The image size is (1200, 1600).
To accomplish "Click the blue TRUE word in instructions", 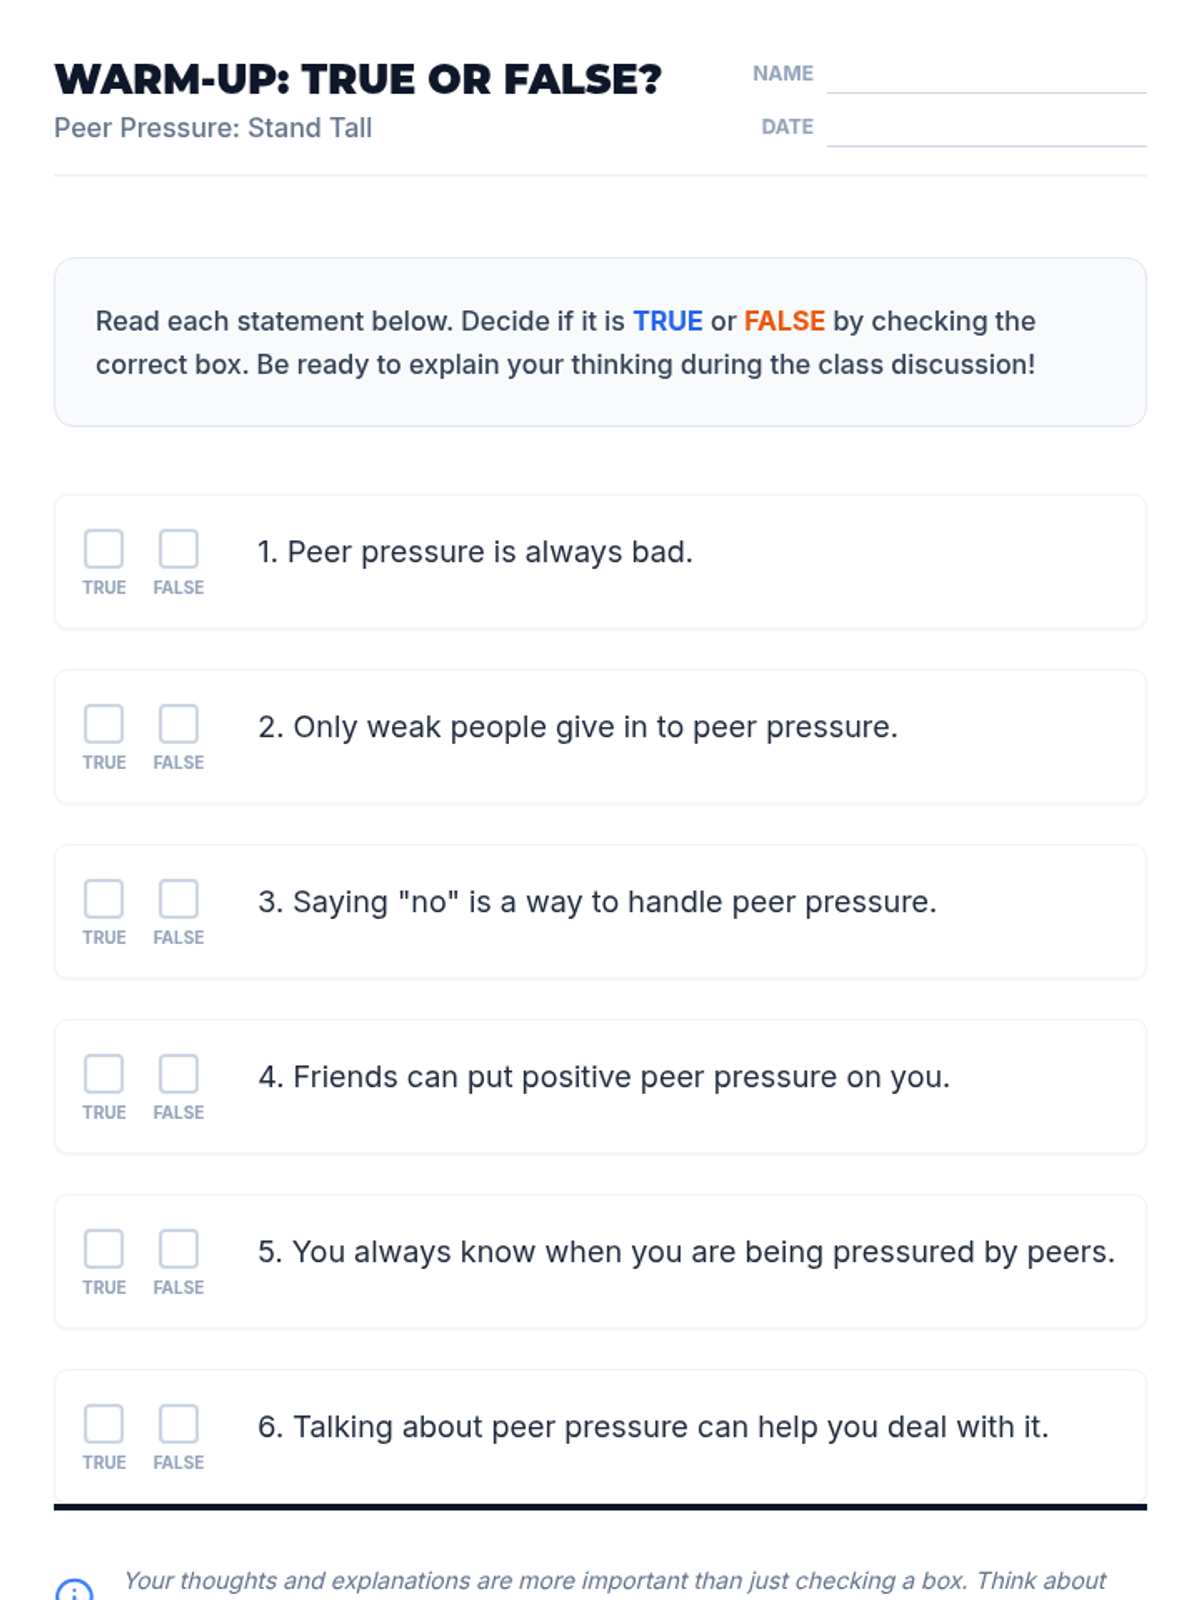I will pyautogui.click(x=667, y=321).
